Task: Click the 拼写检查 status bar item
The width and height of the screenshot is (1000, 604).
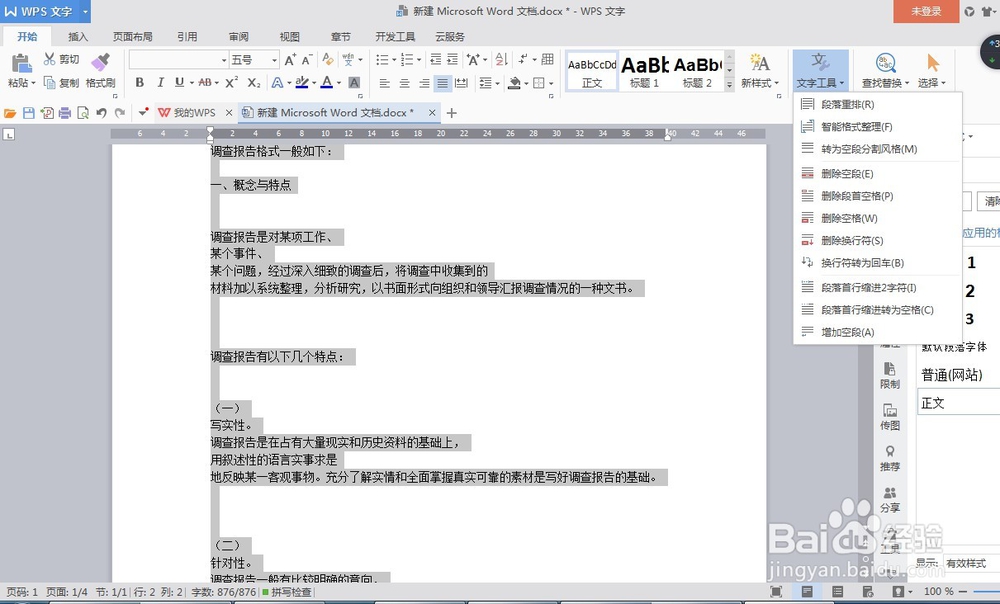Action: 287,592
